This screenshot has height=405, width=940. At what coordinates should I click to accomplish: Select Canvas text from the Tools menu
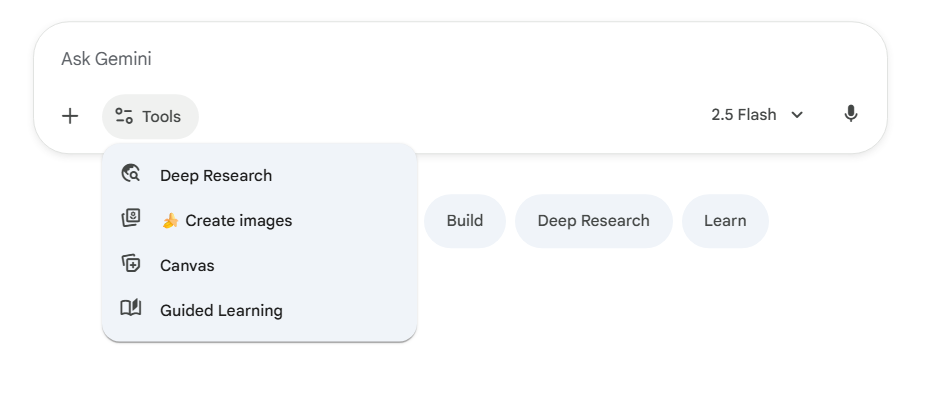point(187,266)
